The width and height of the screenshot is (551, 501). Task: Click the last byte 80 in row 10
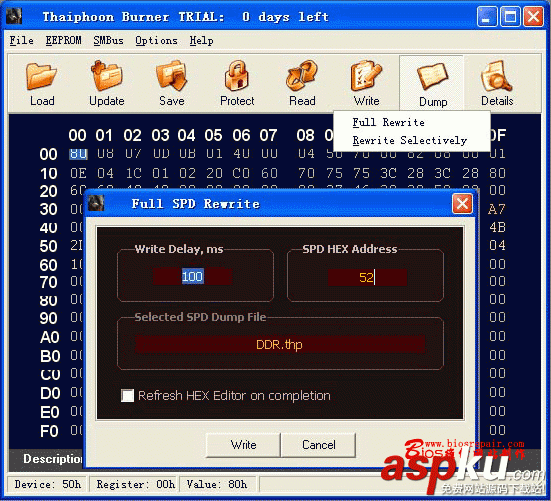[x=497, y=173]
